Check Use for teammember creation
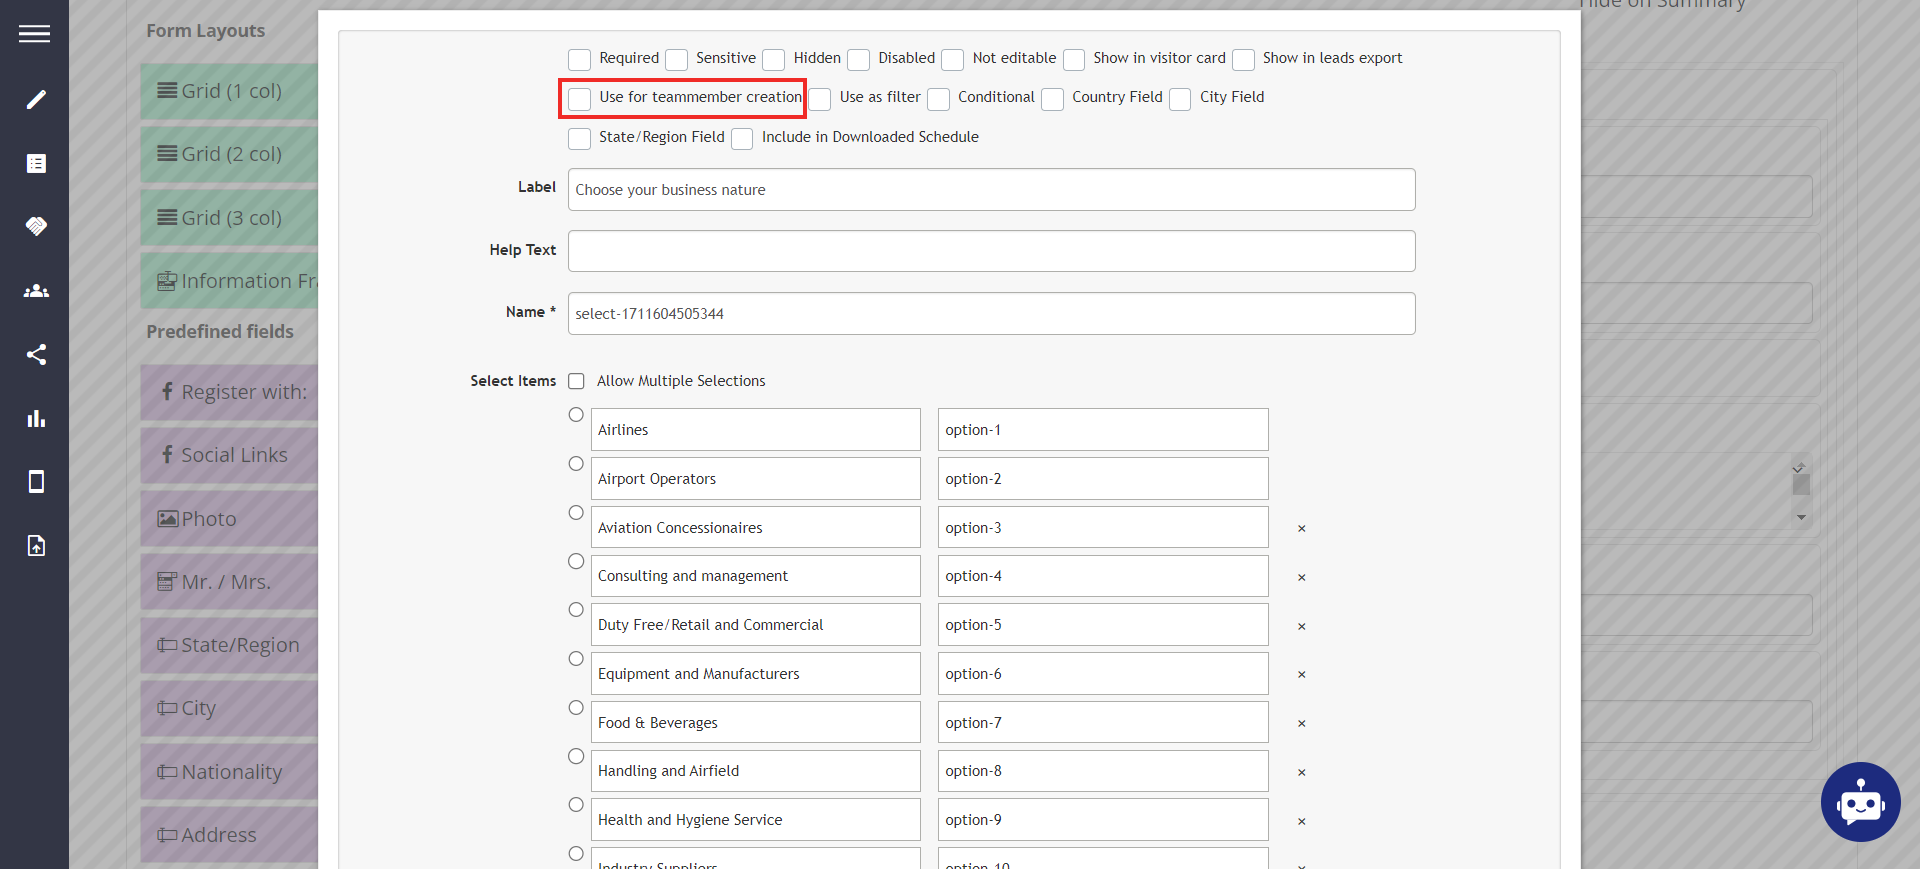This screenshot has width=1920, height=869. coord(579,98)
